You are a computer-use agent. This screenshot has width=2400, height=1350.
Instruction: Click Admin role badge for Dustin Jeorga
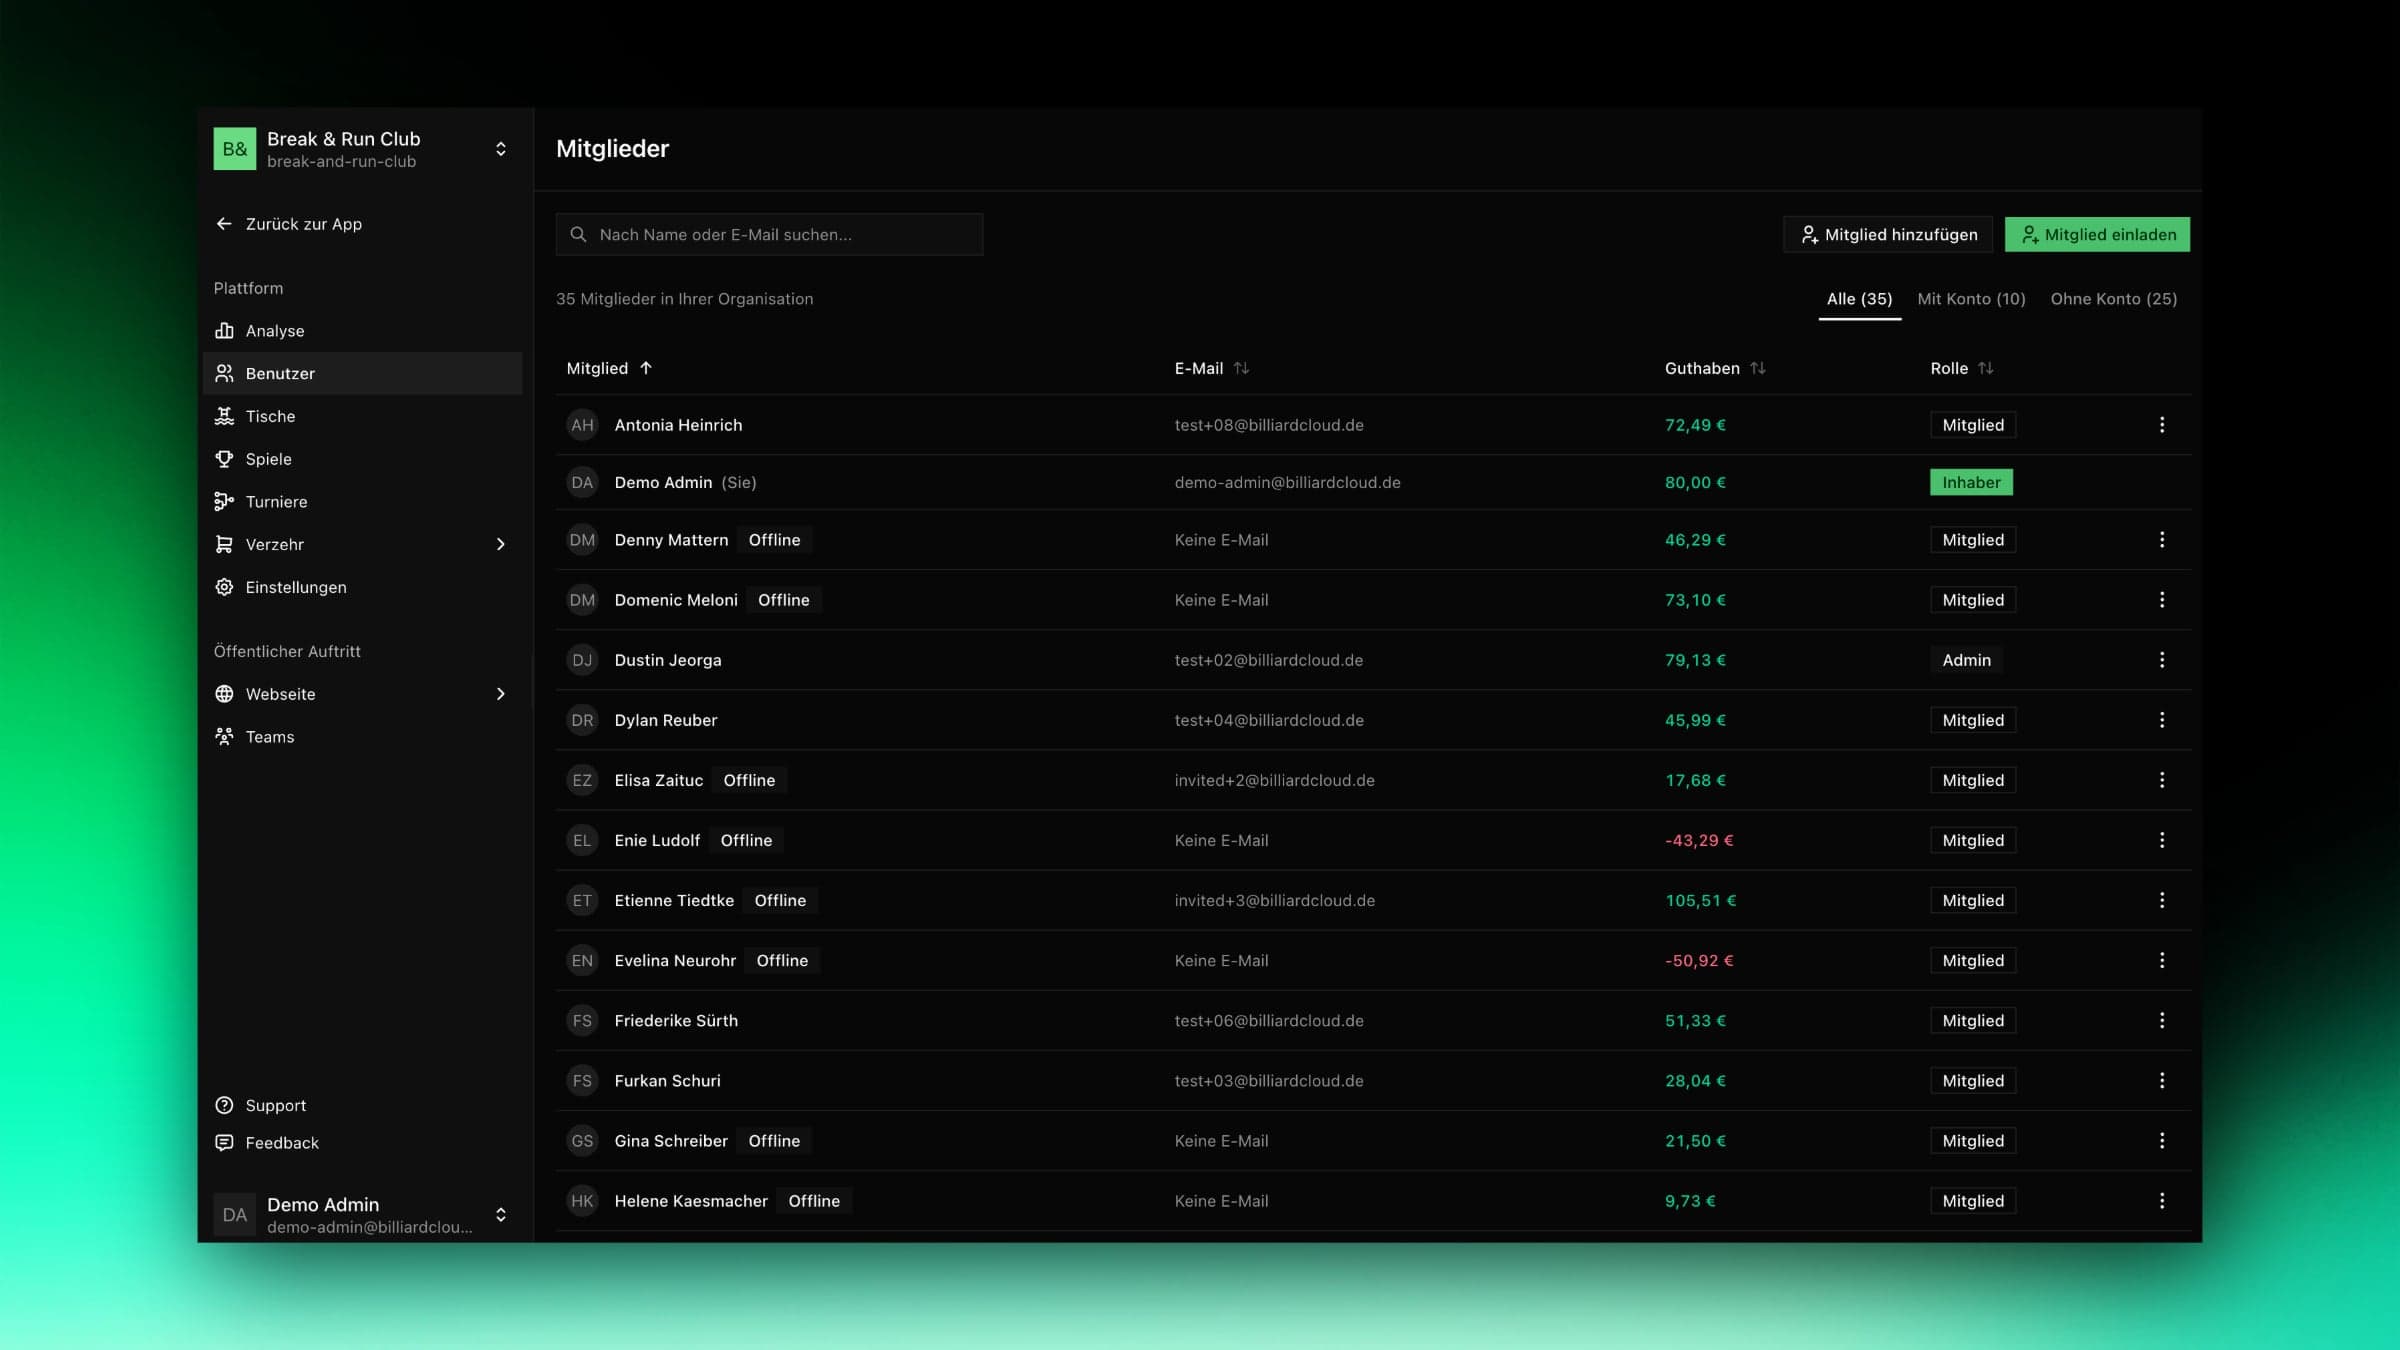coord(1966,660)
